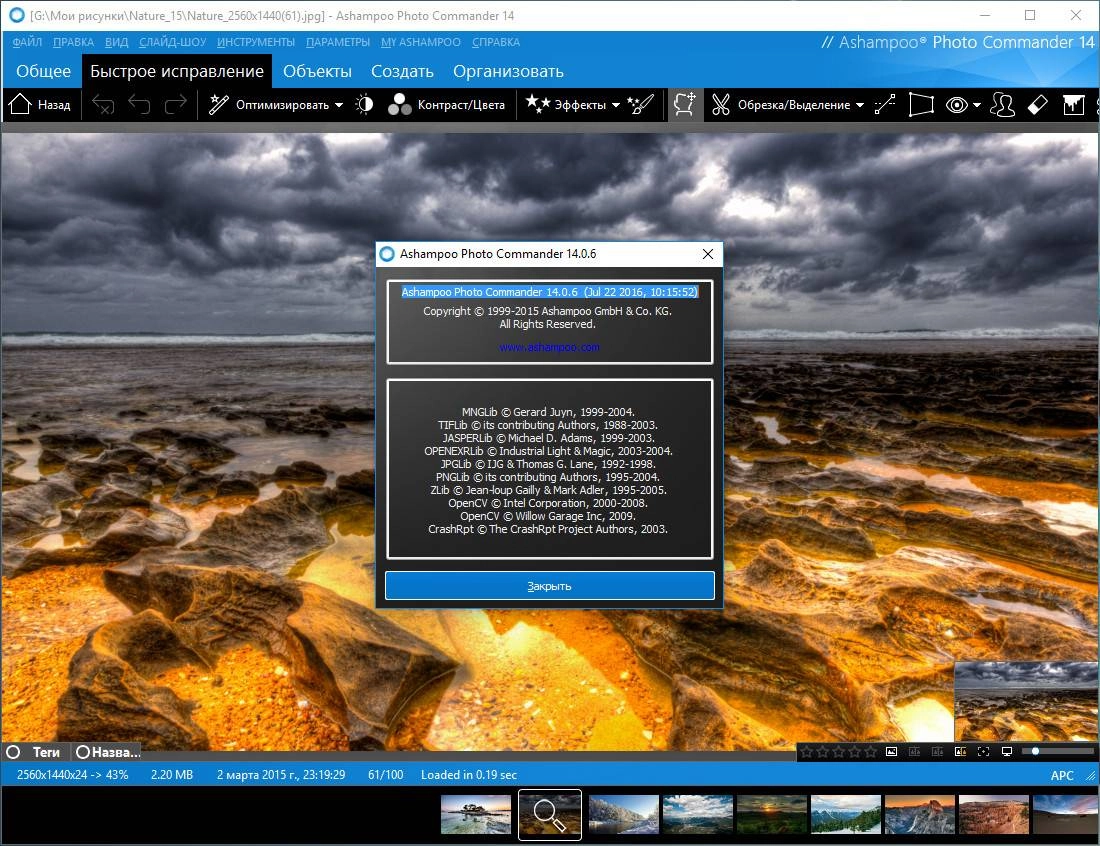Click the red-eye removal eye icon

[956, 105]
